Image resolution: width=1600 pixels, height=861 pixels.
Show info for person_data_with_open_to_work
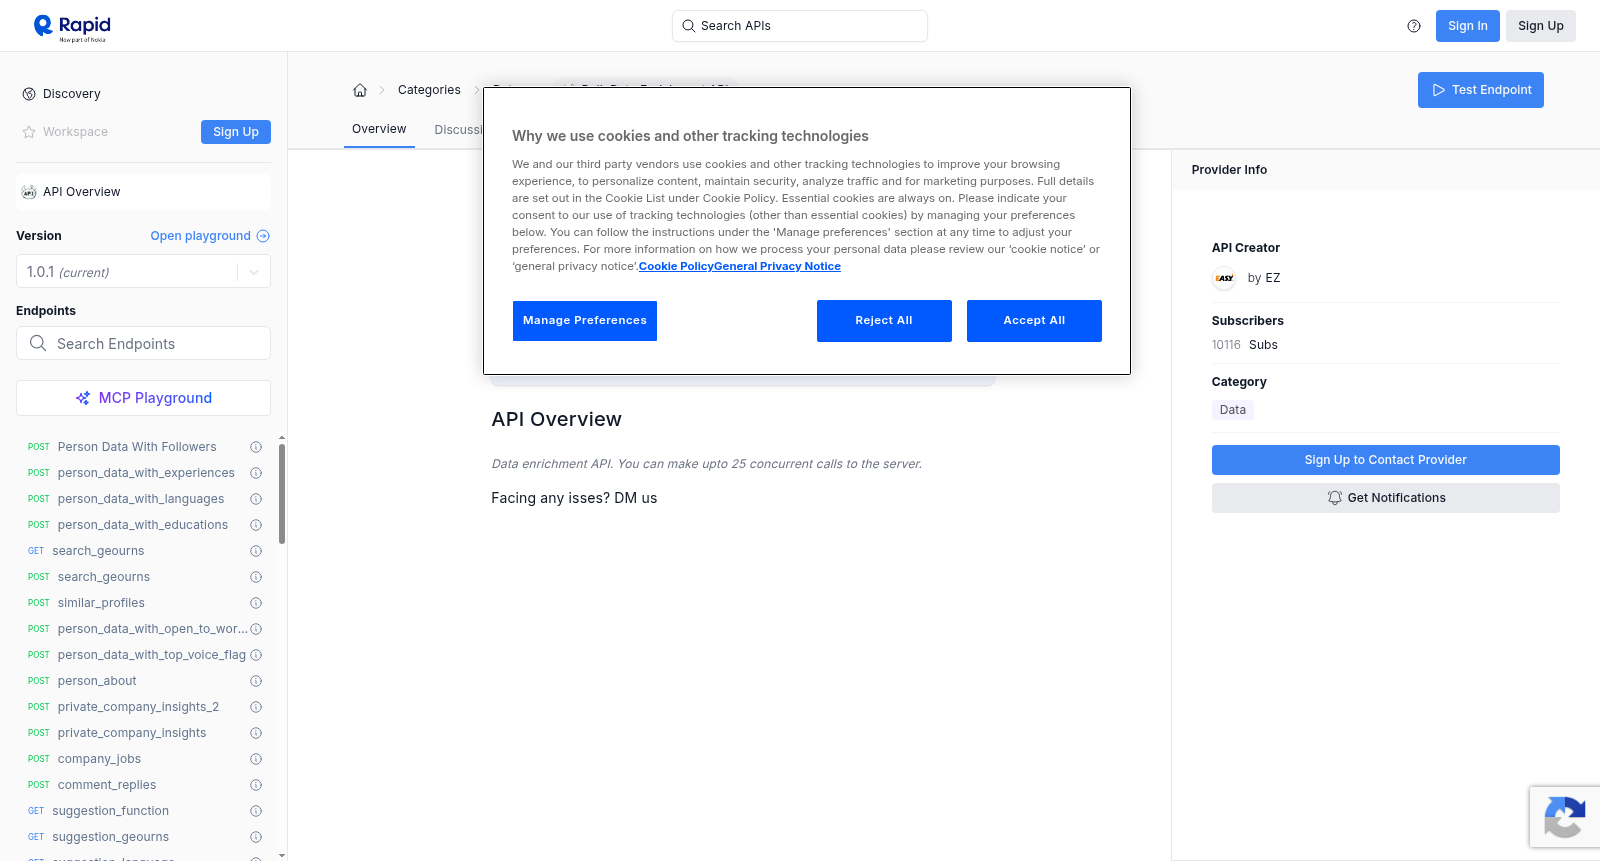[x=256, y=629]
